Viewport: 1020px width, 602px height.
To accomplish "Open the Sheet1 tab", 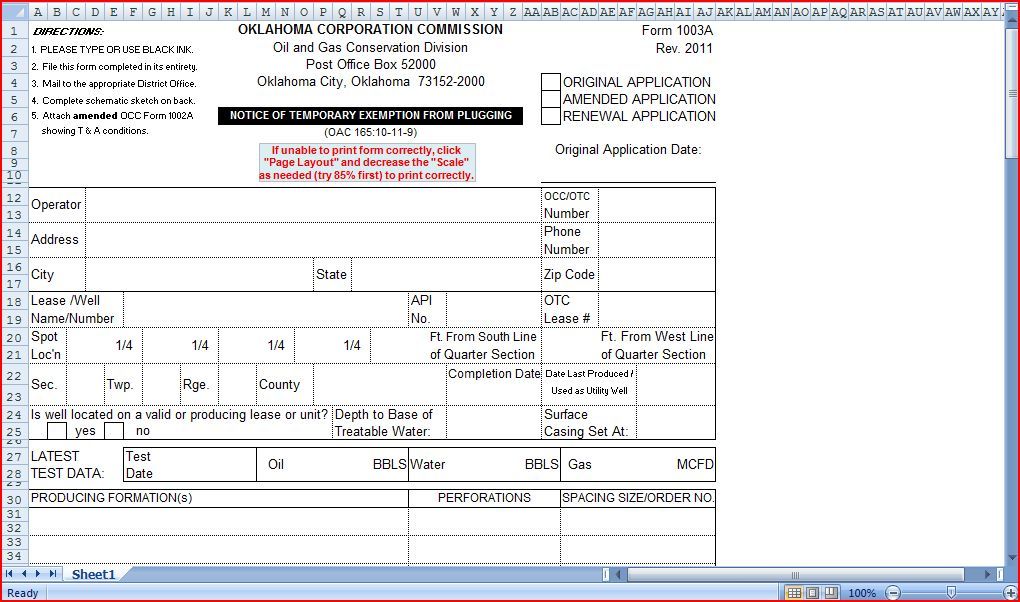I will point(93,574).
